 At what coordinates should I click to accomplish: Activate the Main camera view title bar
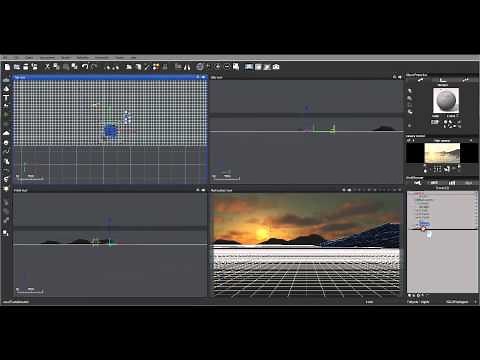tap(306, 190)
